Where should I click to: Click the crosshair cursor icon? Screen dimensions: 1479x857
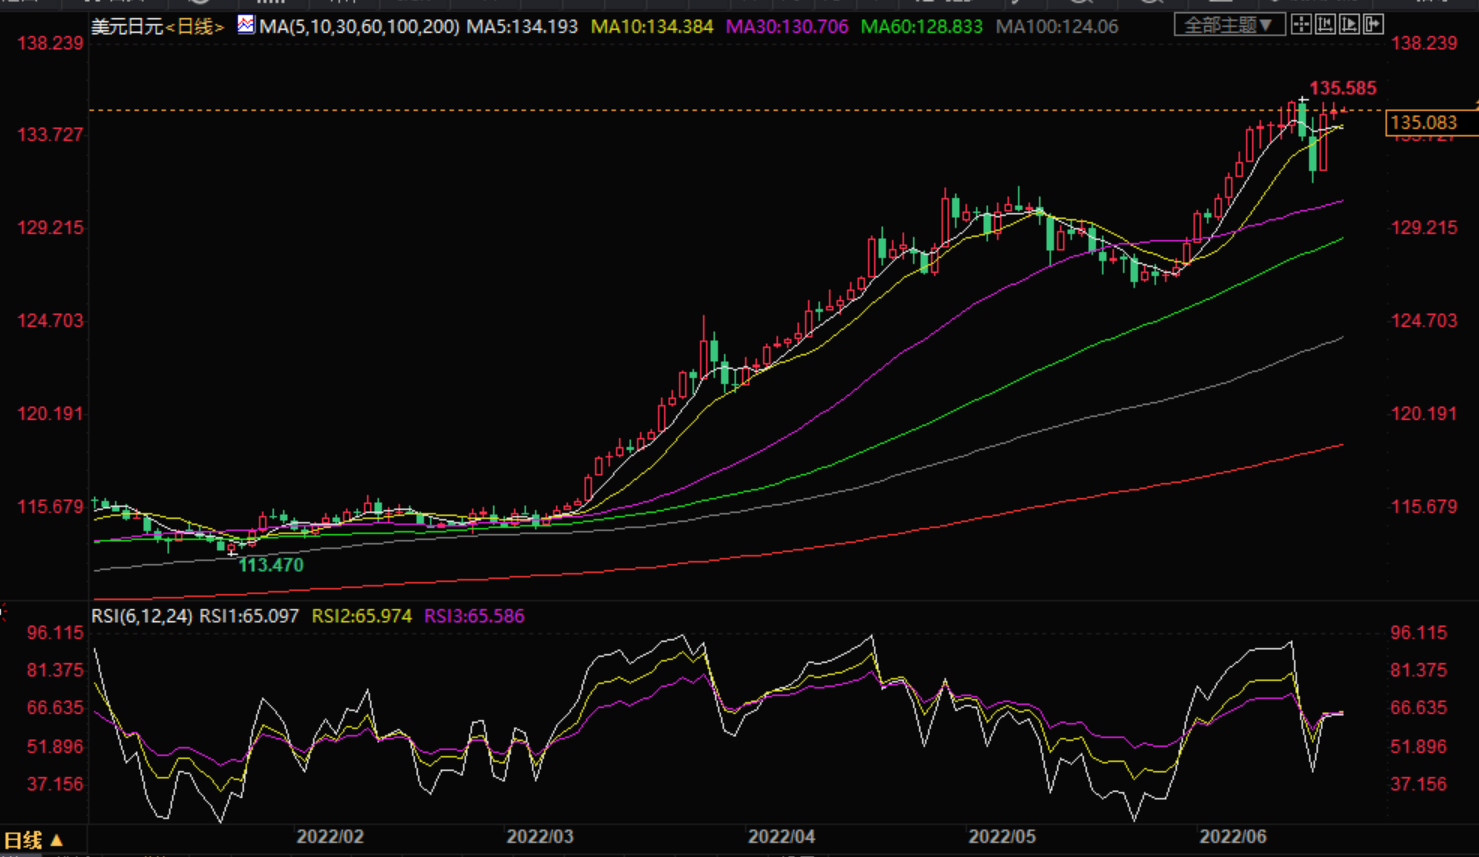[1301, 25]
